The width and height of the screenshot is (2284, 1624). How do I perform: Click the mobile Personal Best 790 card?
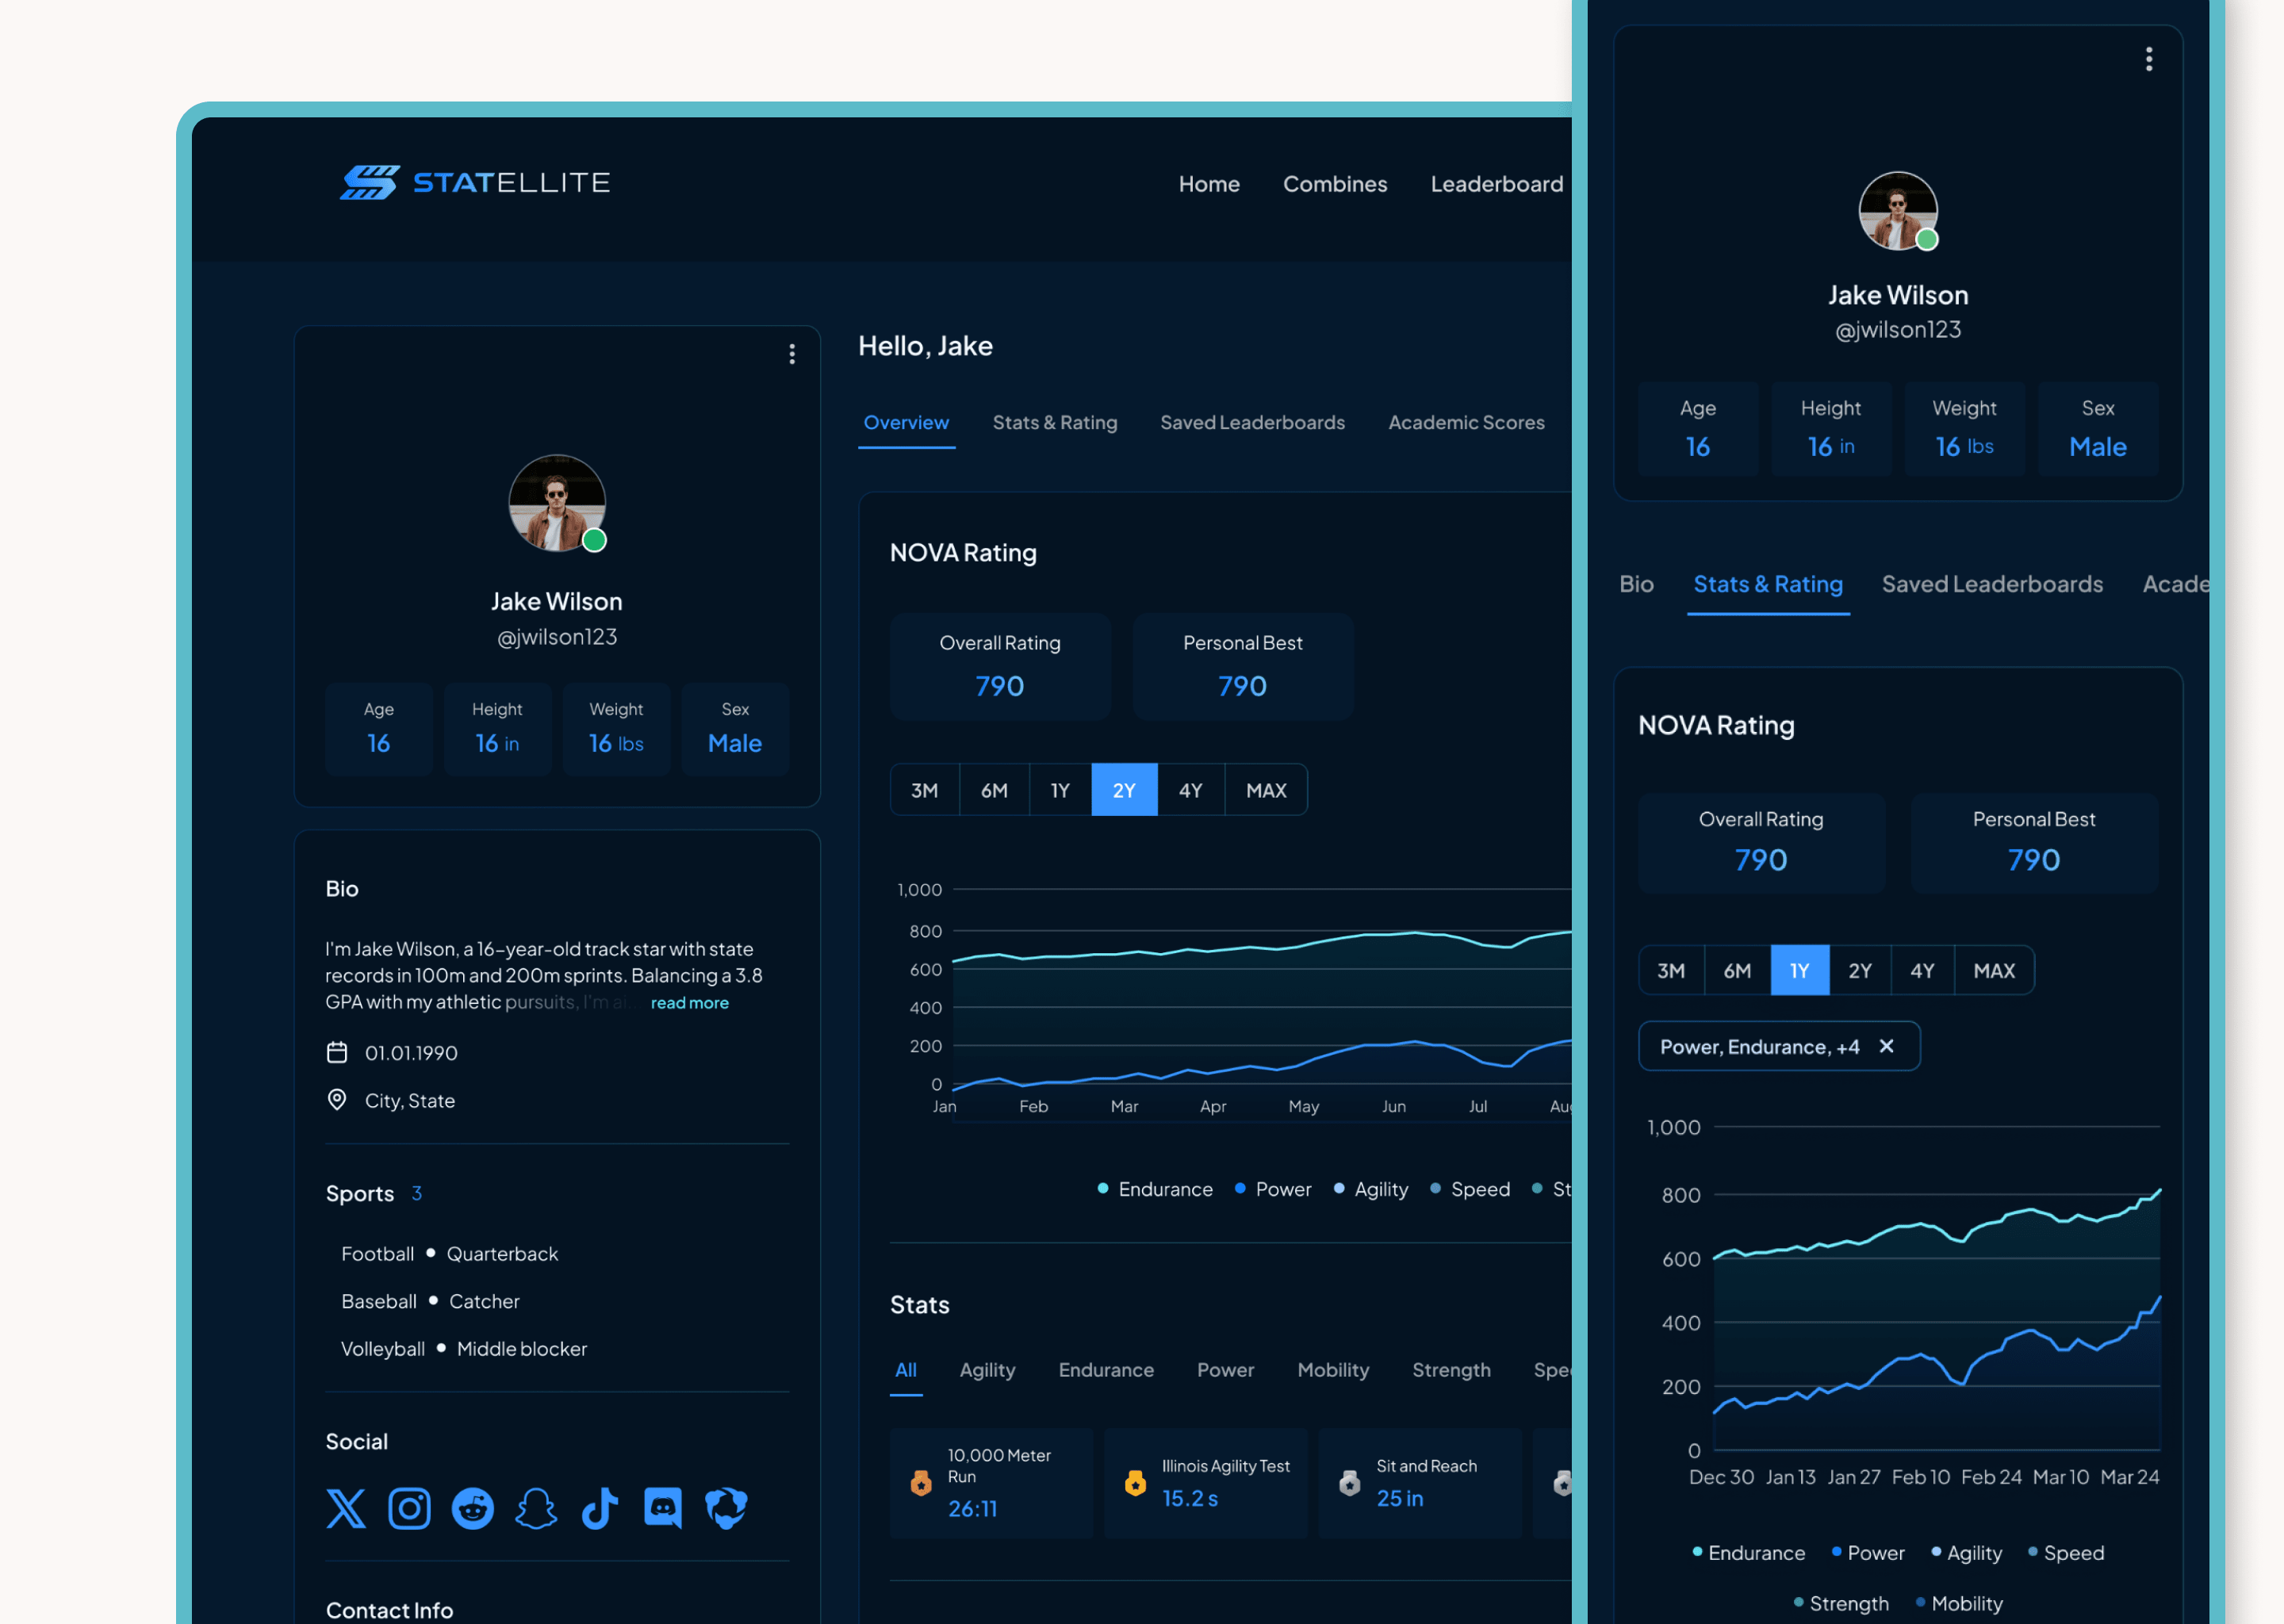(x=2034, y=843)
